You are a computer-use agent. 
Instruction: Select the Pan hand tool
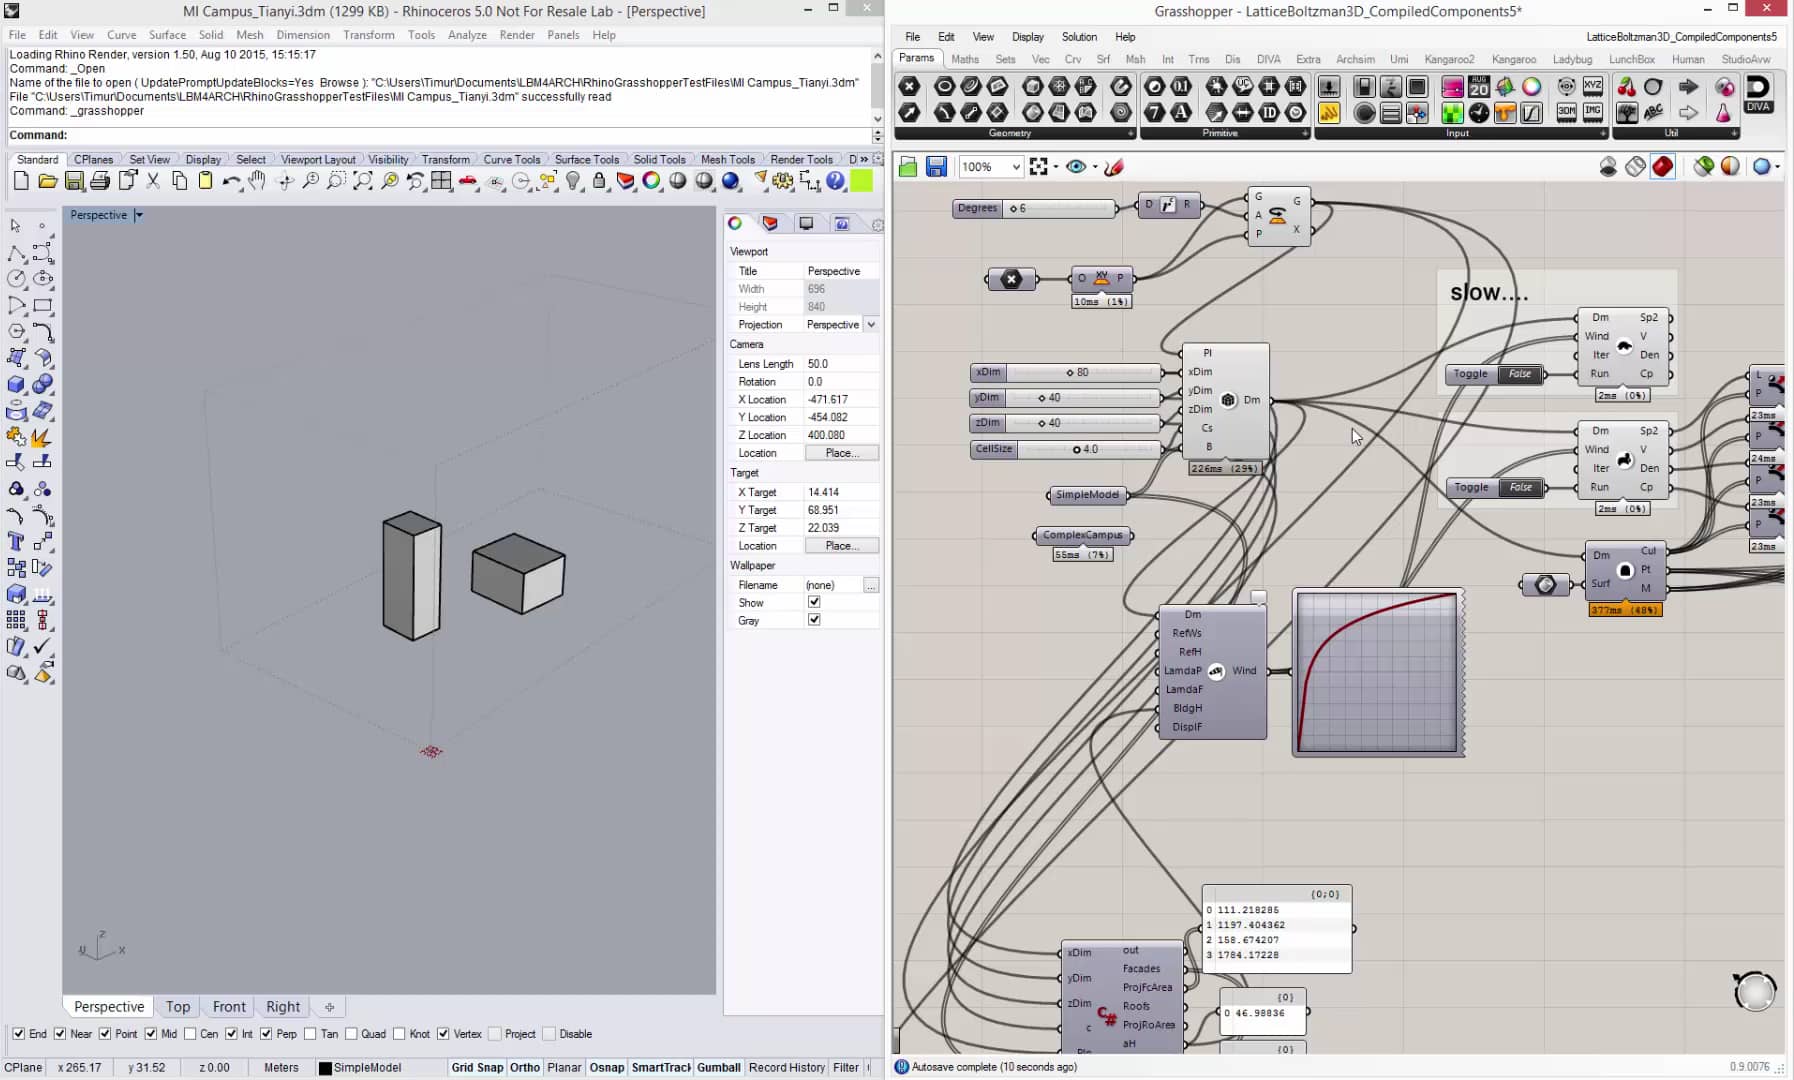(x=257, y=181)
